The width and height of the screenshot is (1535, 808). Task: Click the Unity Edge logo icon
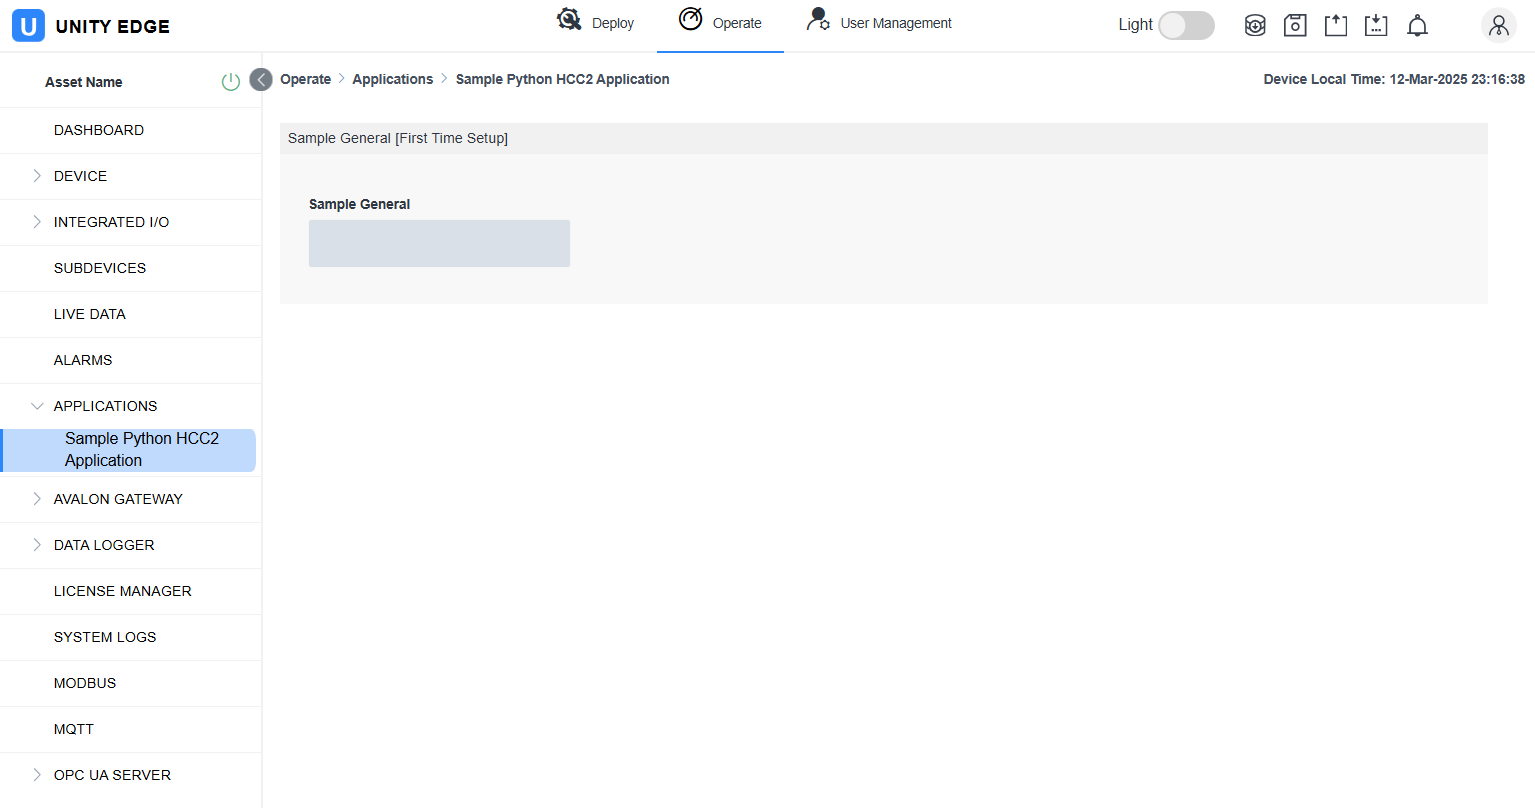click(28, 26)
